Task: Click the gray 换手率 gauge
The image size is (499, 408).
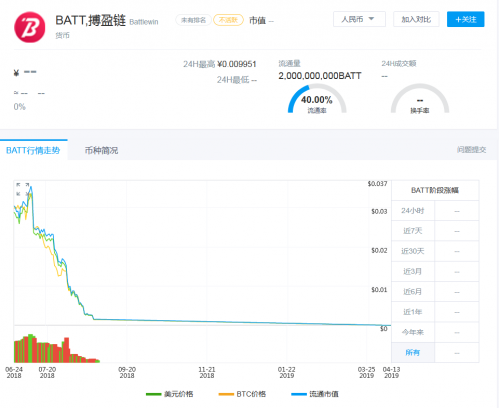Action: (x=420, y=99)
